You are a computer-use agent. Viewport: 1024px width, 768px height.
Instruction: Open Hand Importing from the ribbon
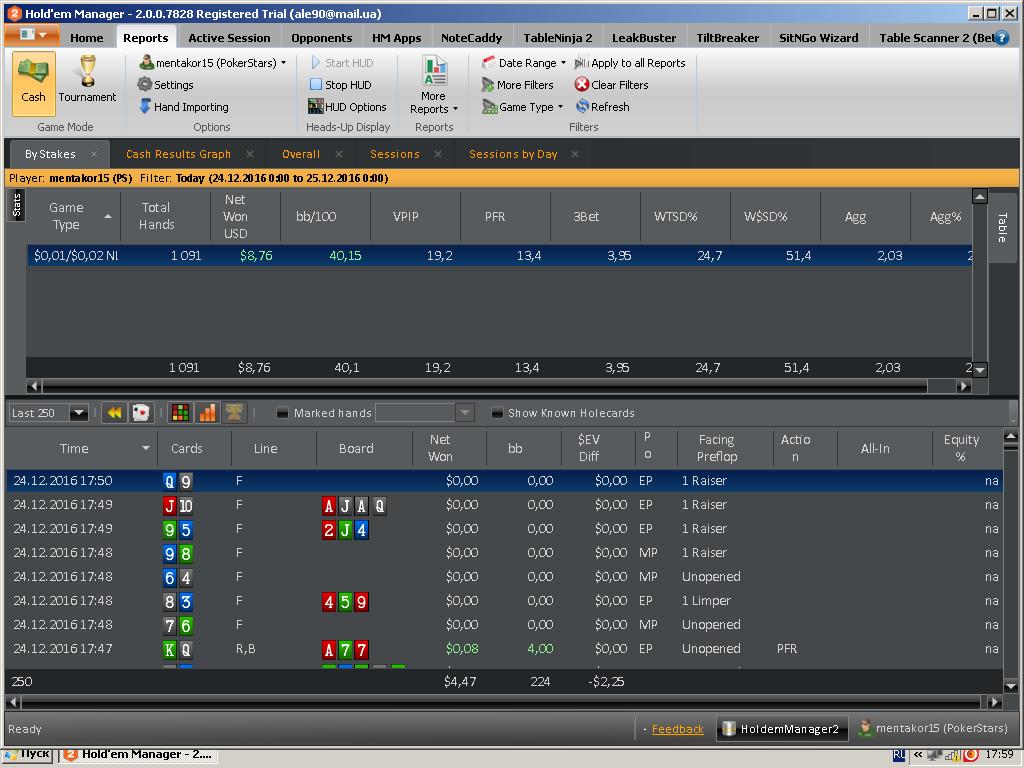coord(184,107)
